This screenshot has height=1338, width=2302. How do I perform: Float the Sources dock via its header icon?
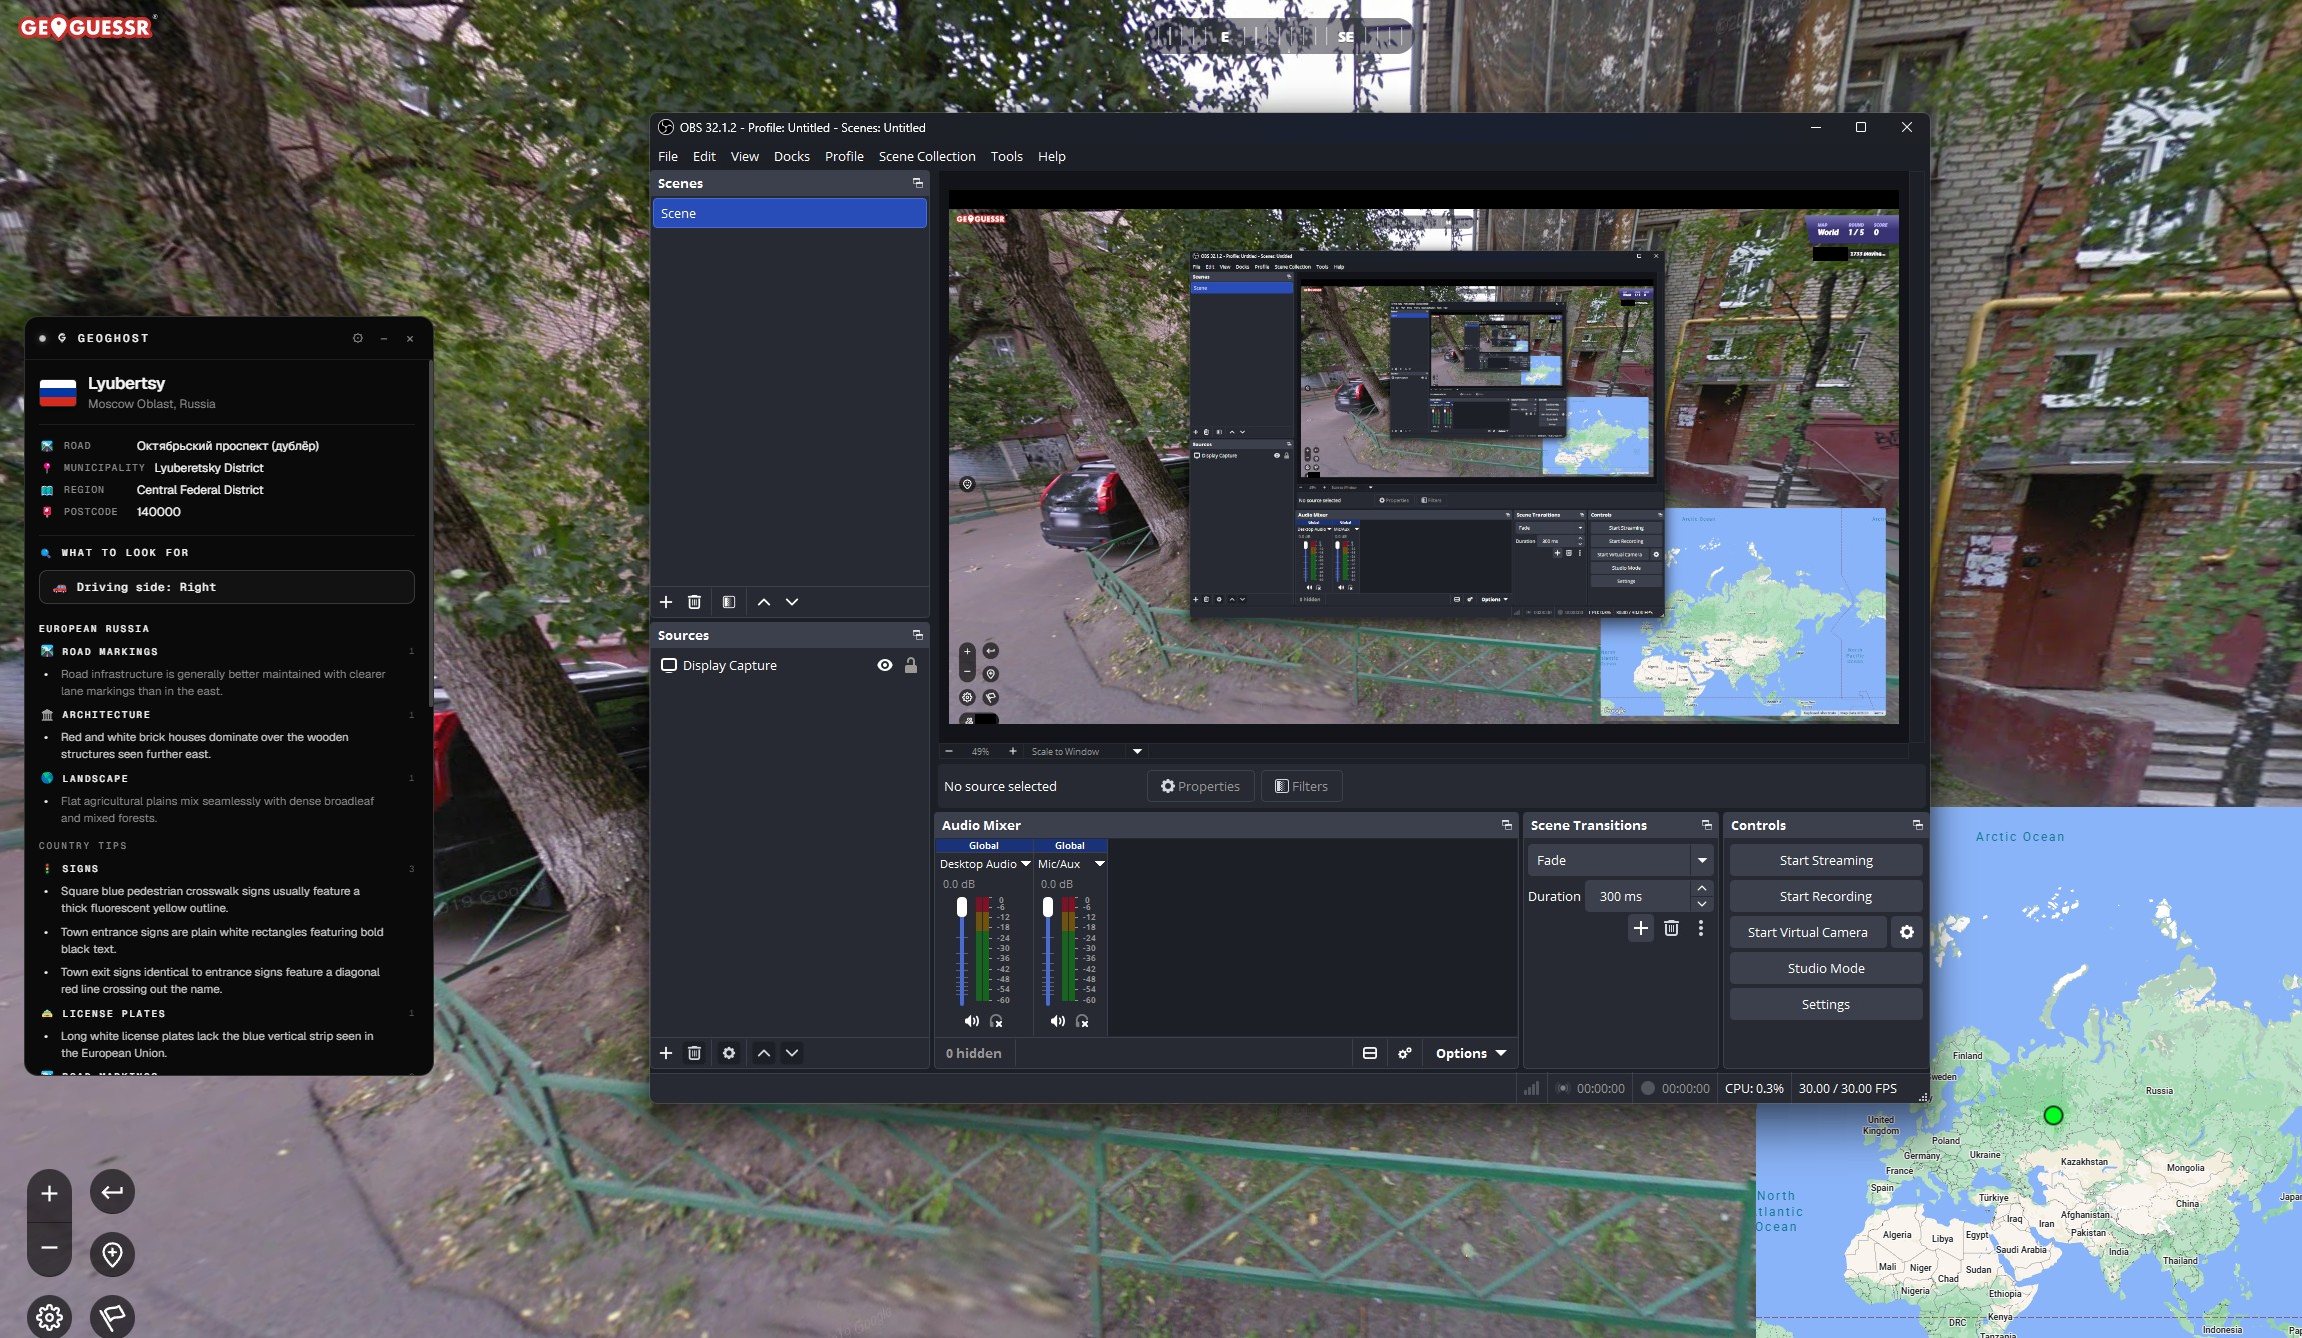(x=918, y=635)
